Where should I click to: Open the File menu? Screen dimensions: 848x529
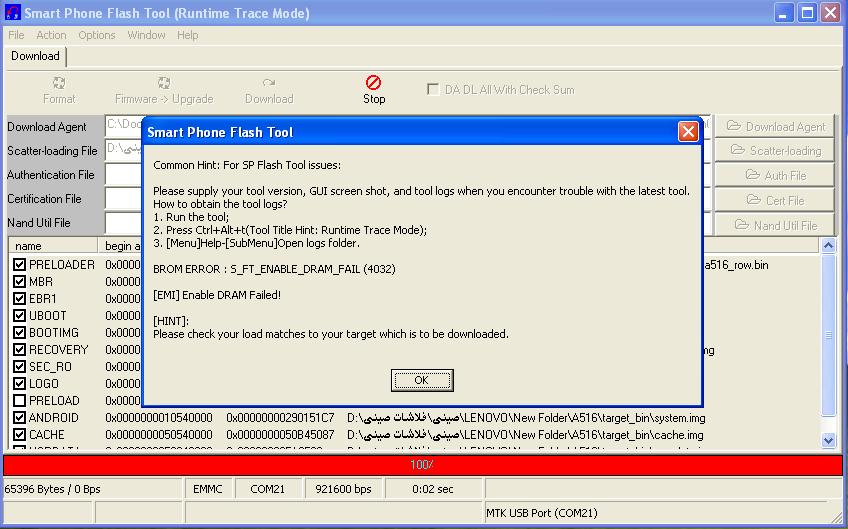(x=16, y=35)
